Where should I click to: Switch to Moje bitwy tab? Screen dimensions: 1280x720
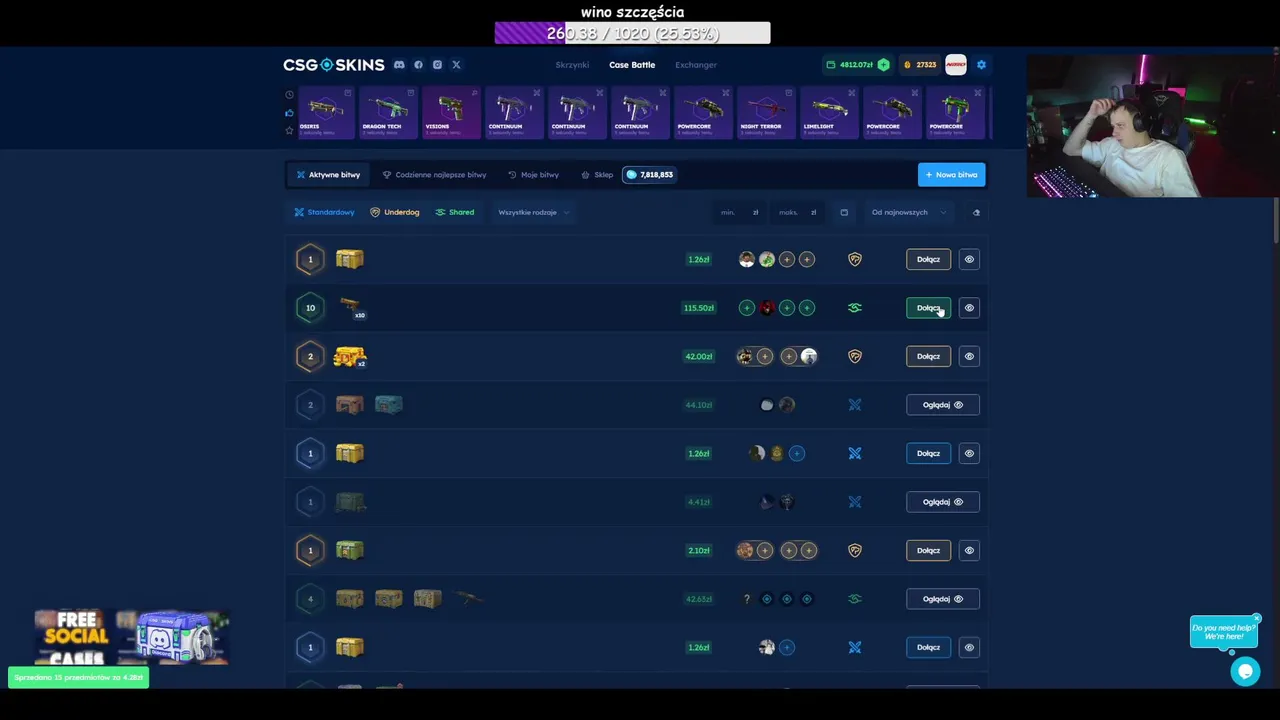(x=533, y=175)
